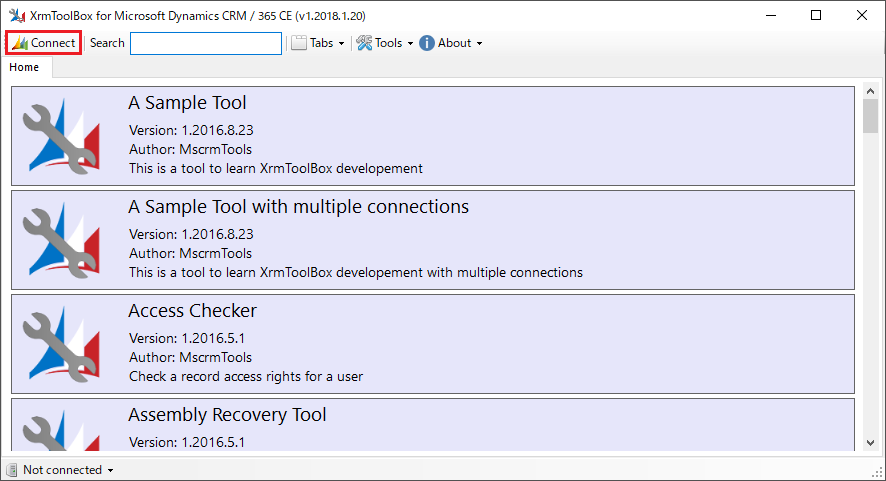The height and width of the screenshot is (481, 886).
Task: Click the multiple connections tool icon
Action: (x=61, y=240)
